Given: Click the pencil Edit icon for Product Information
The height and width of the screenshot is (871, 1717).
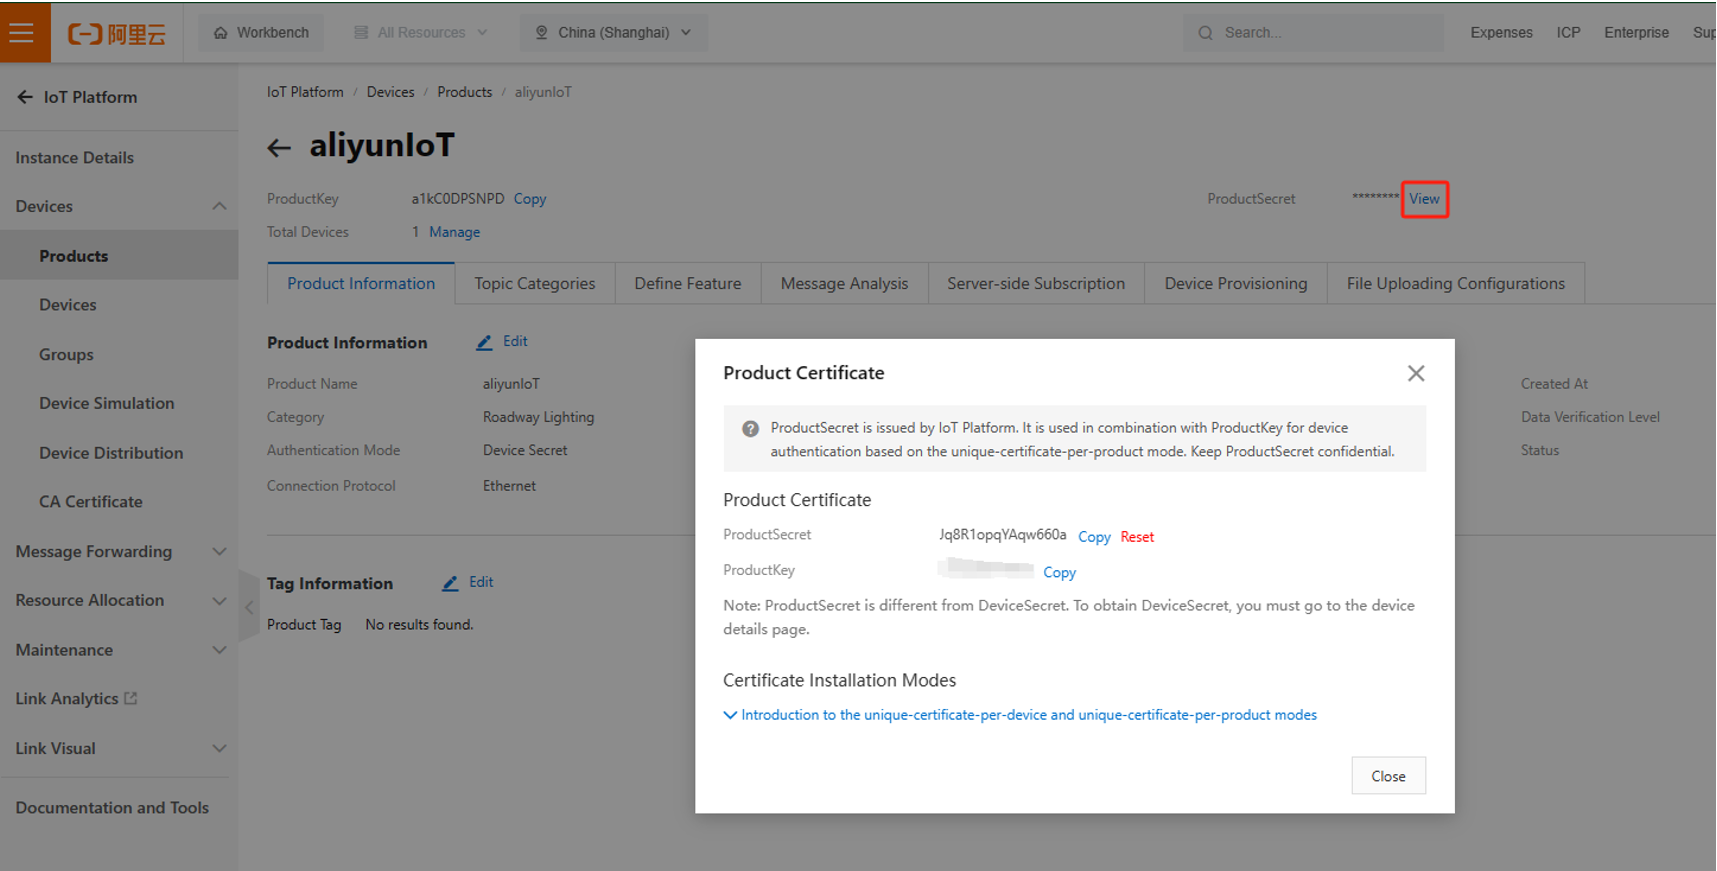Looking at the screenshot, I should pyautogui.click(x=485, y=342).
